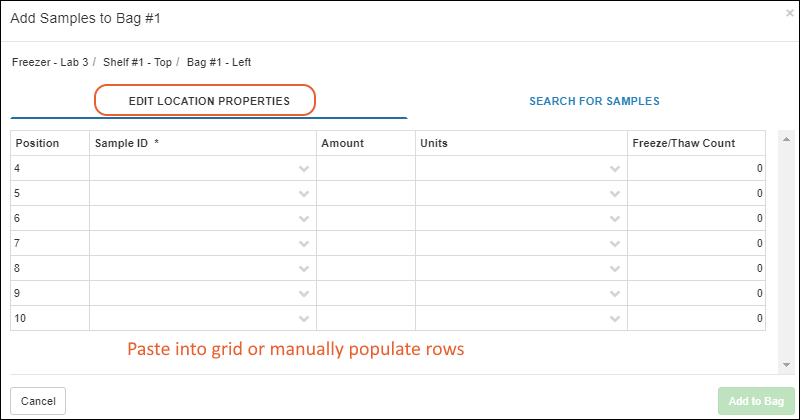The width and height of the screenshot is (800, 420).
Task: Click Amount field for position 7
Action: 366,243
